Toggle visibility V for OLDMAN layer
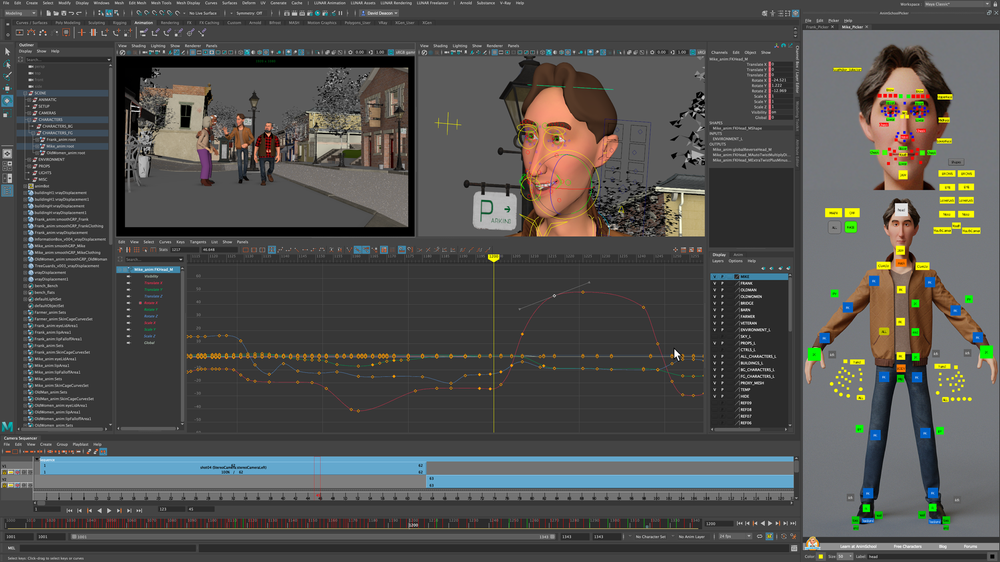Viewport: 1000px width, 562px height. [714, 290]
